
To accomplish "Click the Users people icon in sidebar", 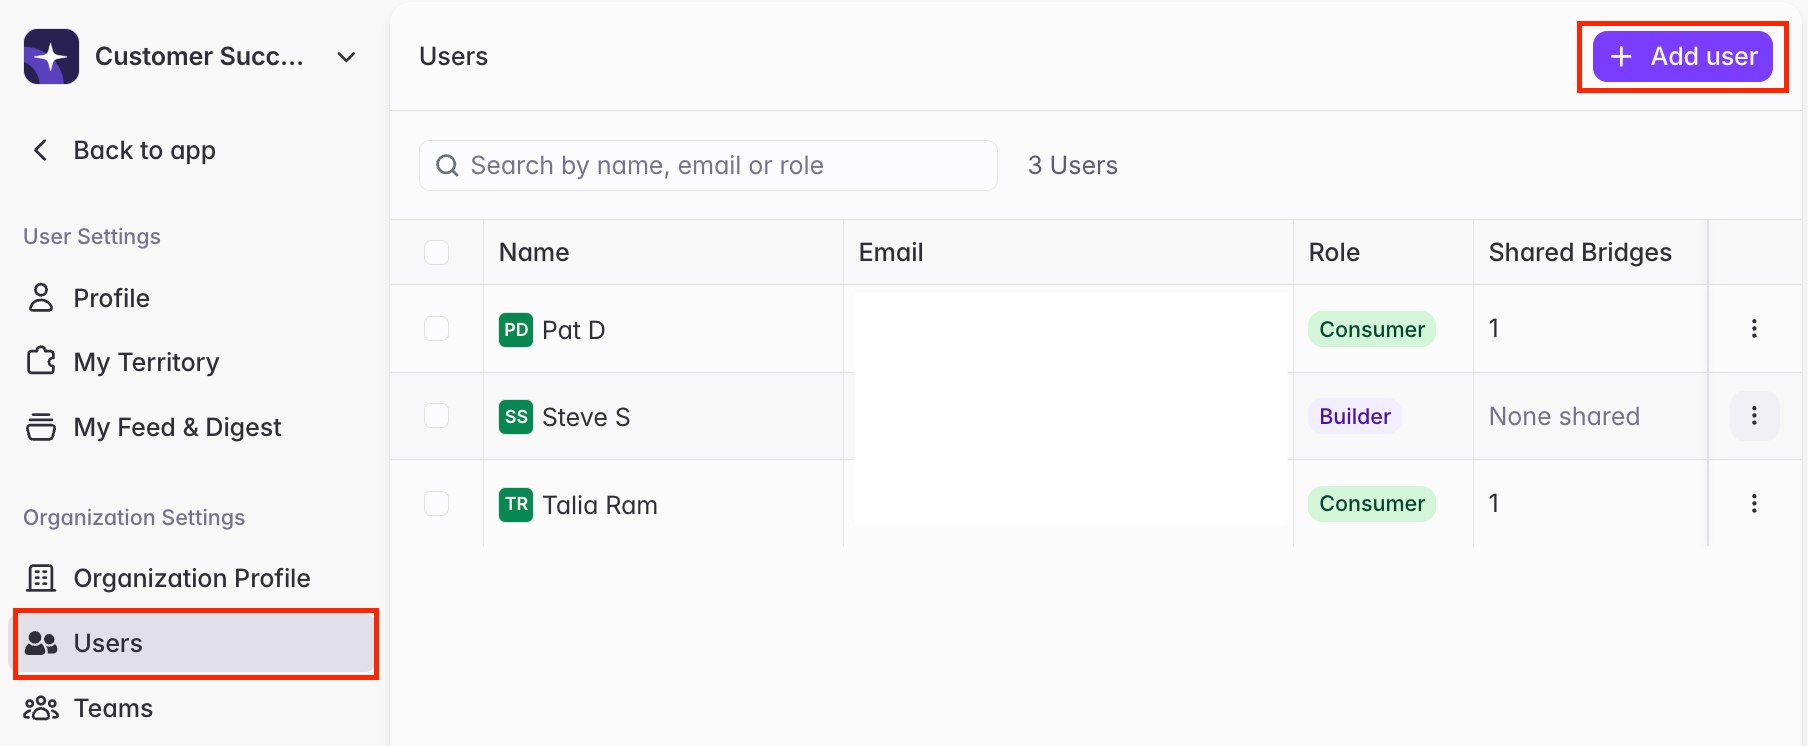I will tap(41, 643).
